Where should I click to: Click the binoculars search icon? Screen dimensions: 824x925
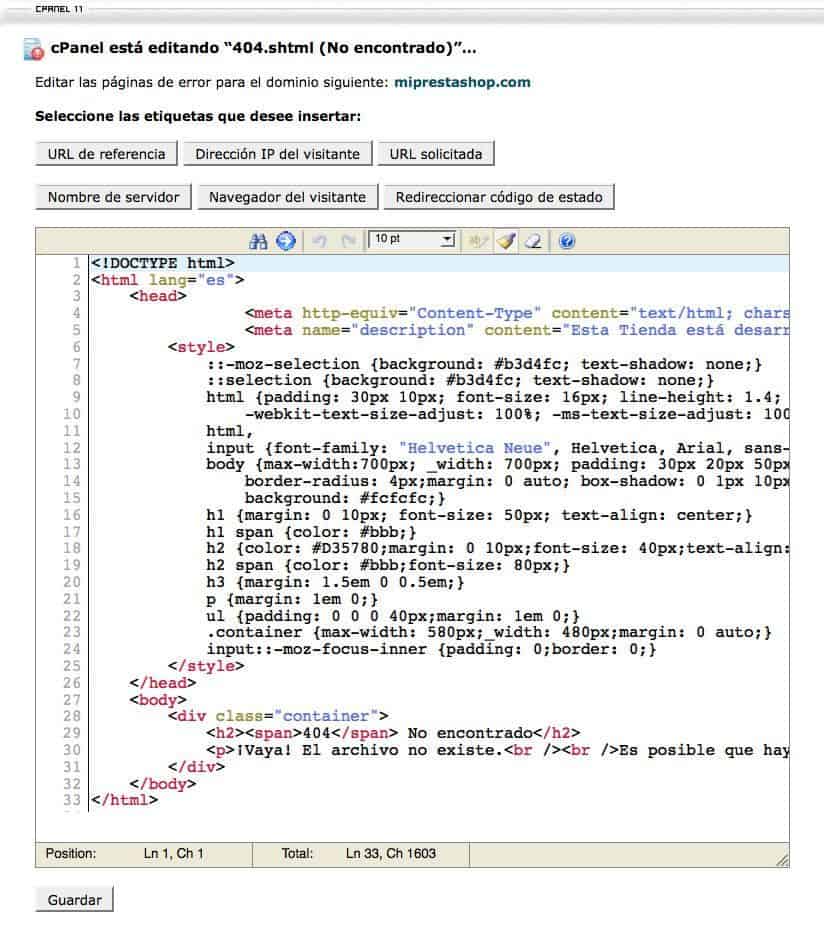pos(258,241)
